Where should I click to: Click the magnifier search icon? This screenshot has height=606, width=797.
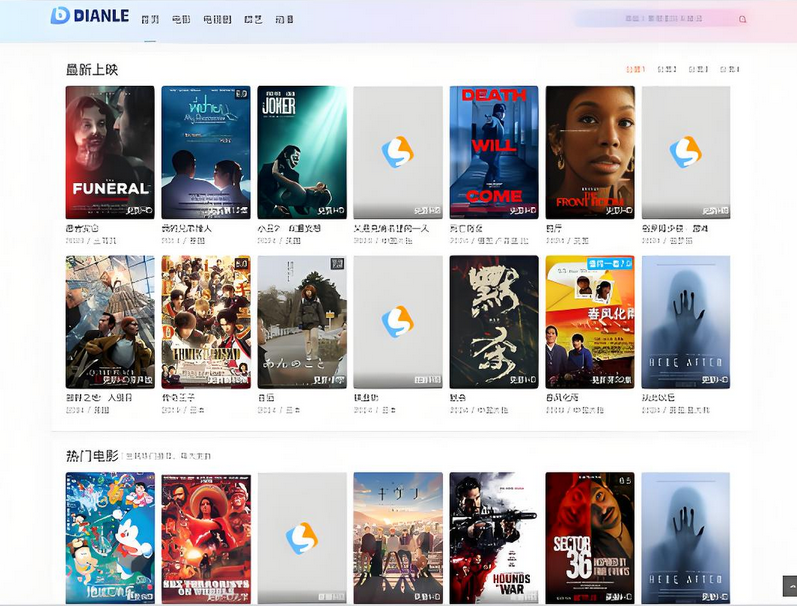coord(742,19)
